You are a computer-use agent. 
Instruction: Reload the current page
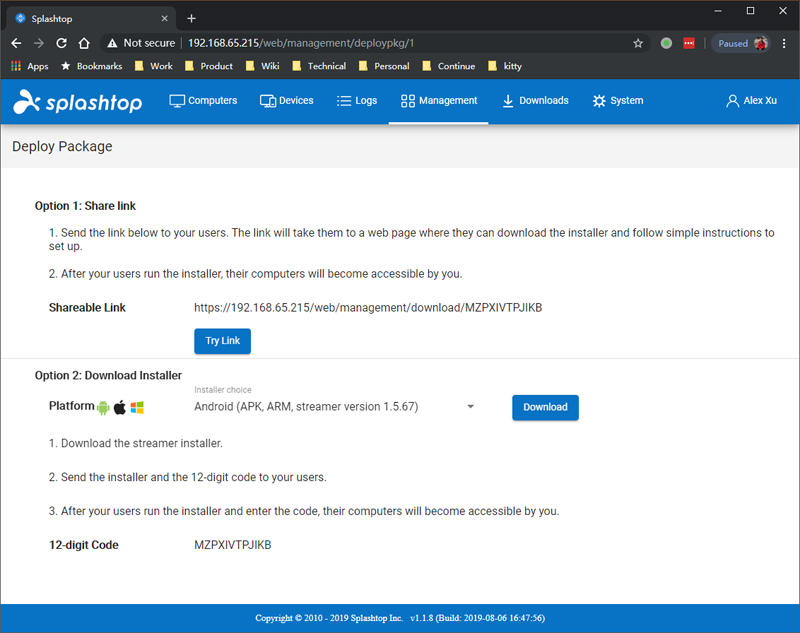[61, 43]
